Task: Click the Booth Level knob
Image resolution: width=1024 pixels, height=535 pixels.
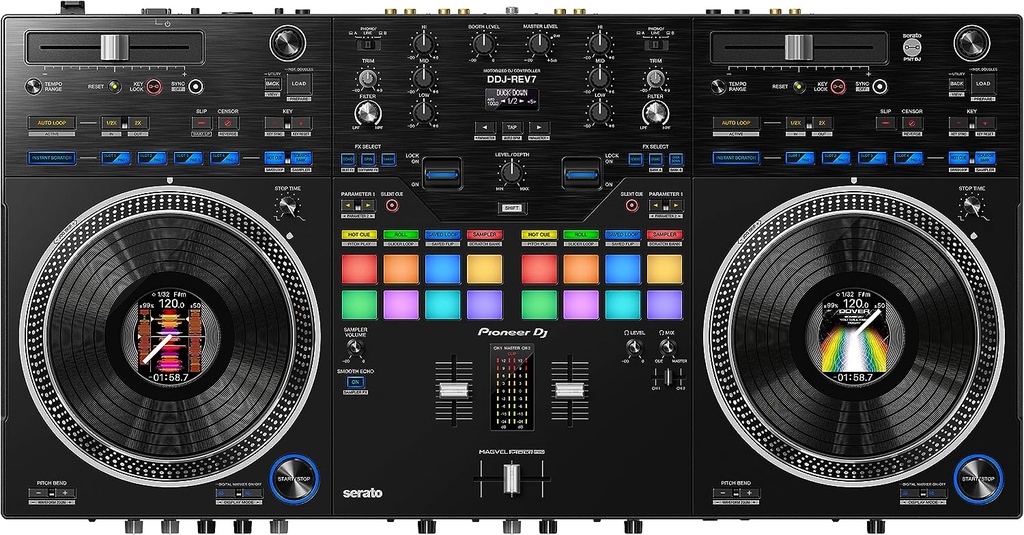Action: 483,44
